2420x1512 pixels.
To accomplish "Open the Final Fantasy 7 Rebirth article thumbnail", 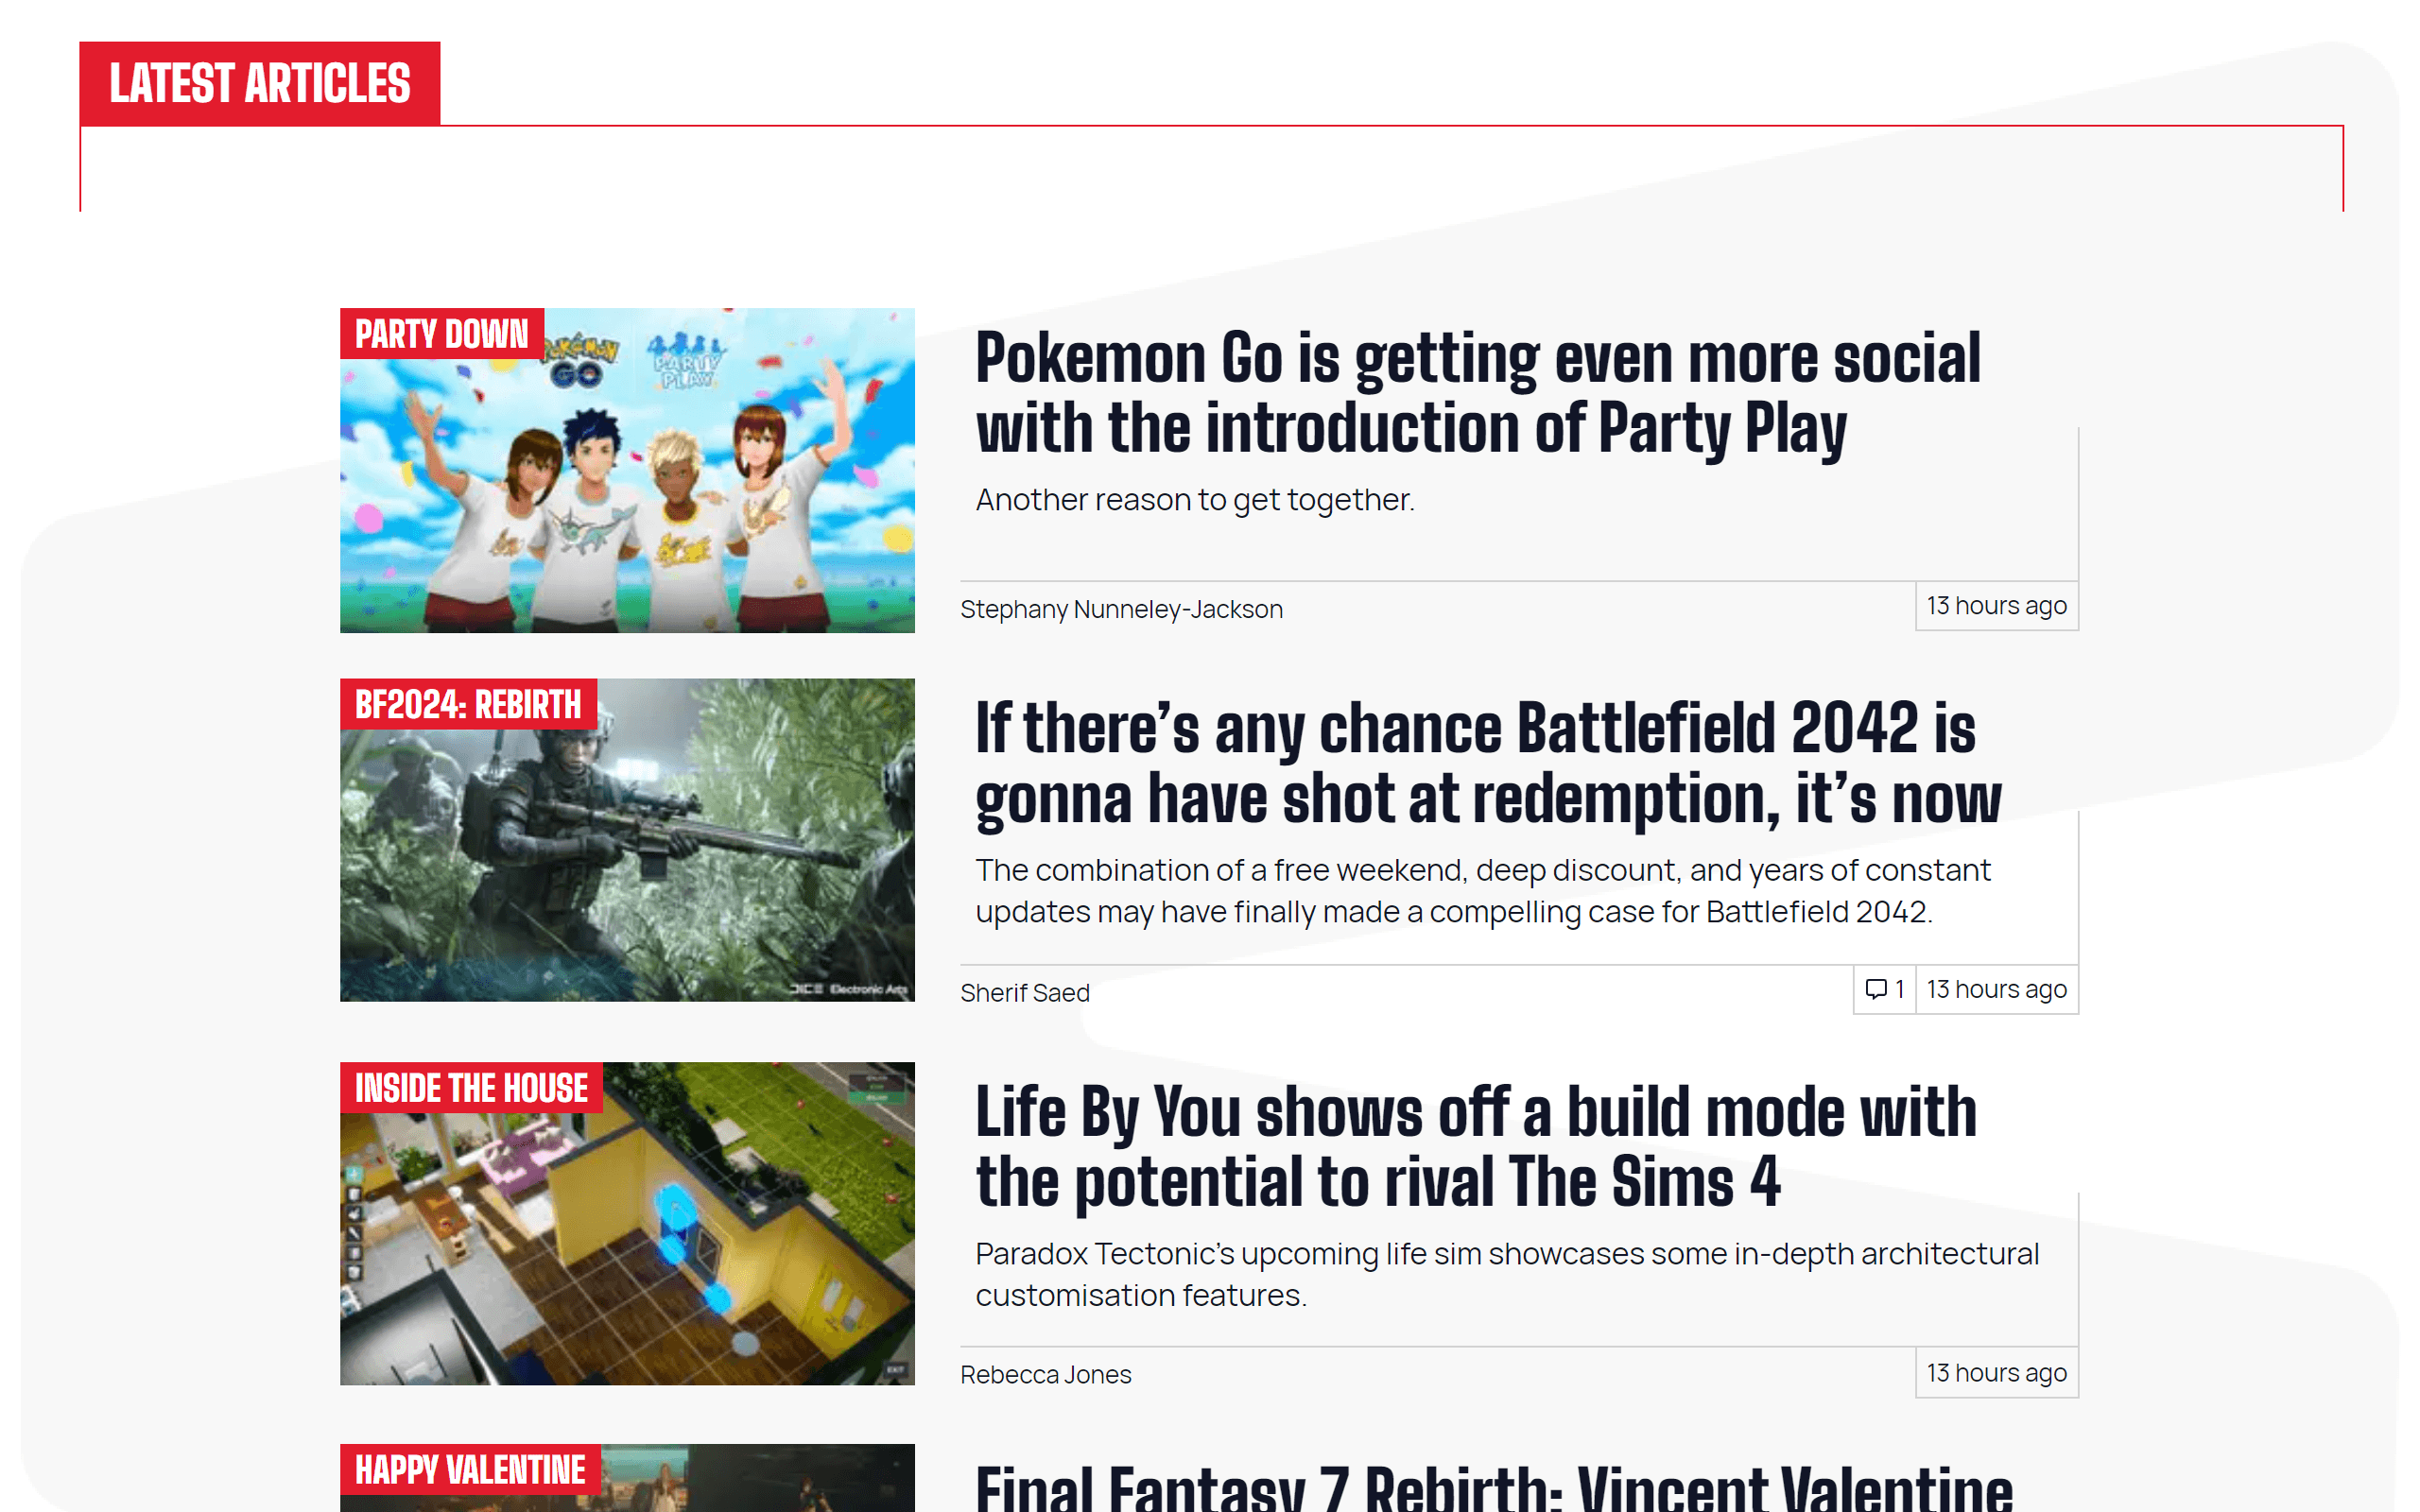I will pyautogui.click(x=626, y=1480).
